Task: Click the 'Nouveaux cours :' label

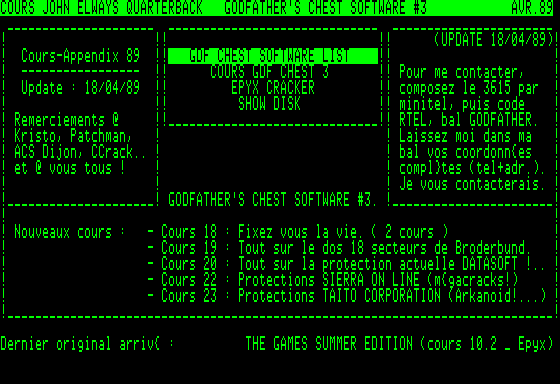Action: coord(70,232)
